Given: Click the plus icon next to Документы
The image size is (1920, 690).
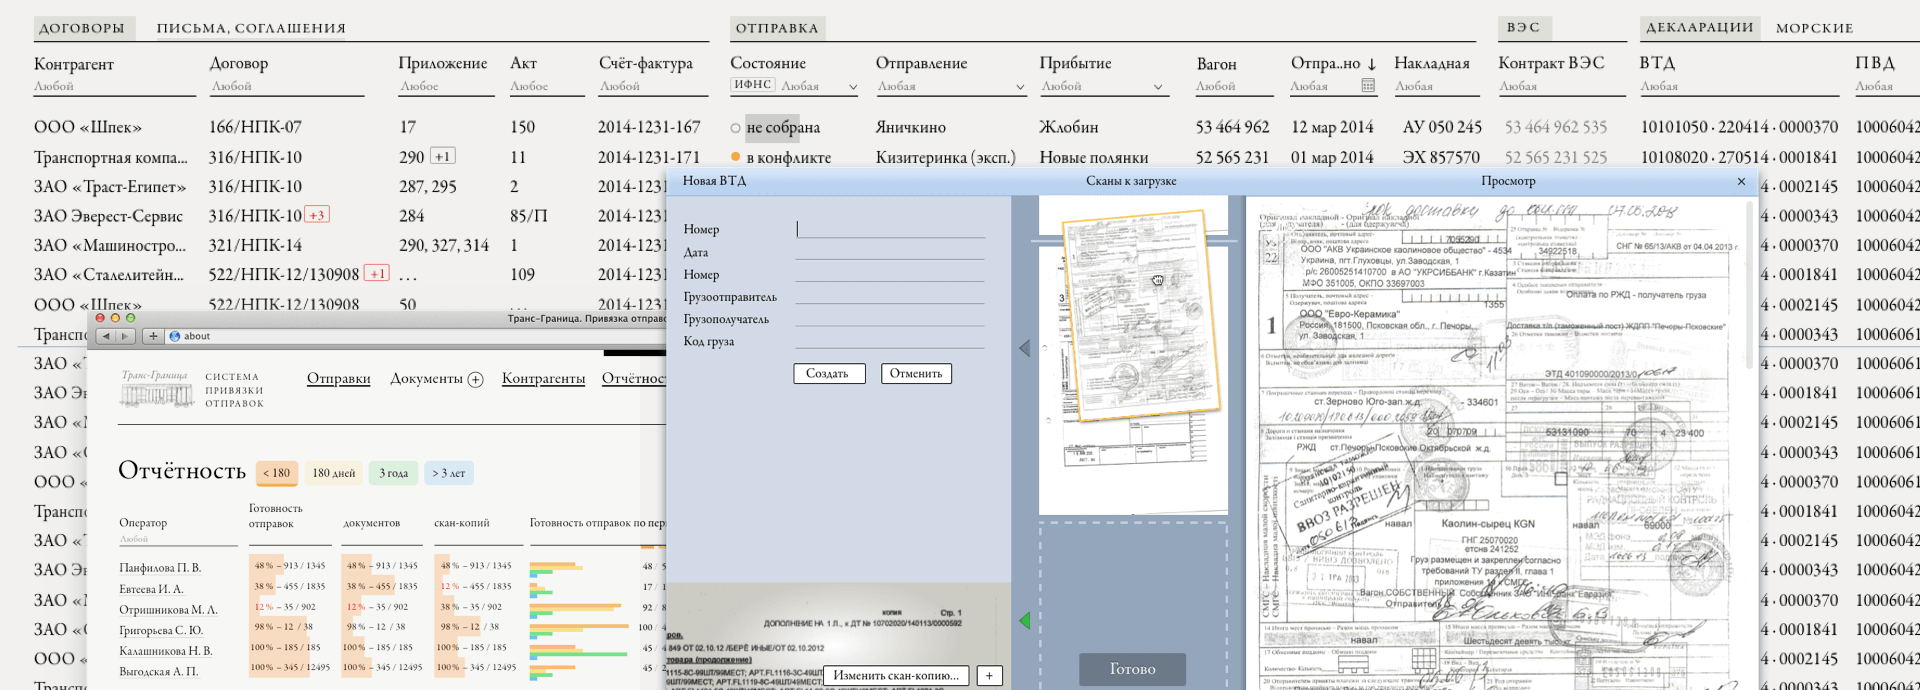Looking at the screenshot, I should [476, 379].
